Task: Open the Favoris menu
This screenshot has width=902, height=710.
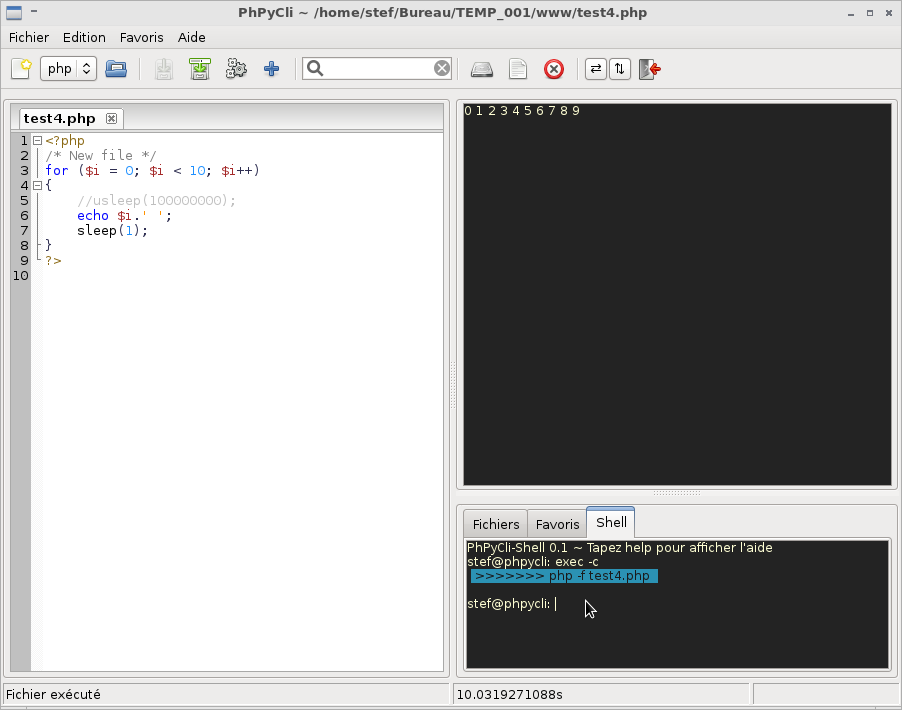Action: [141, 37]
